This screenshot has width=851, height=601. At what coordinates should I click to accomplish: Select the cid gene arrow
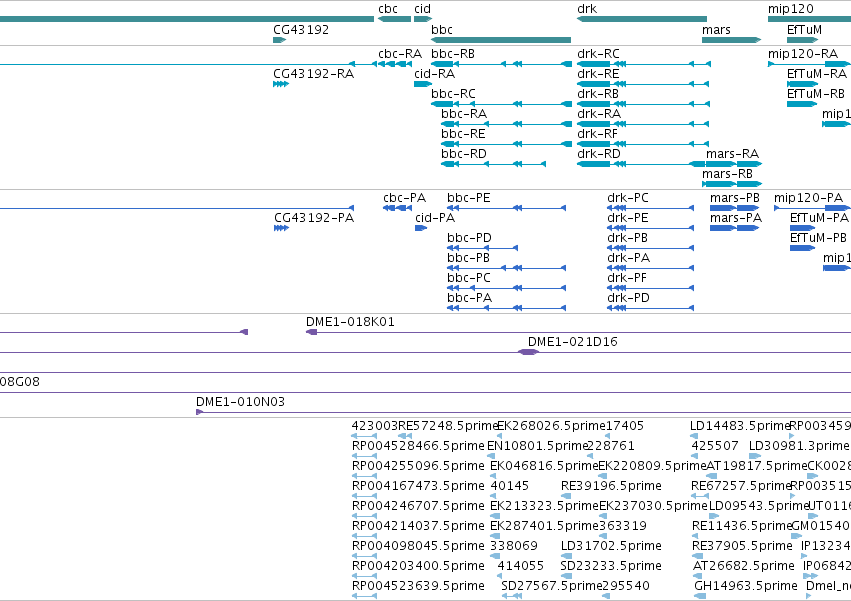[x=423, y=19]
